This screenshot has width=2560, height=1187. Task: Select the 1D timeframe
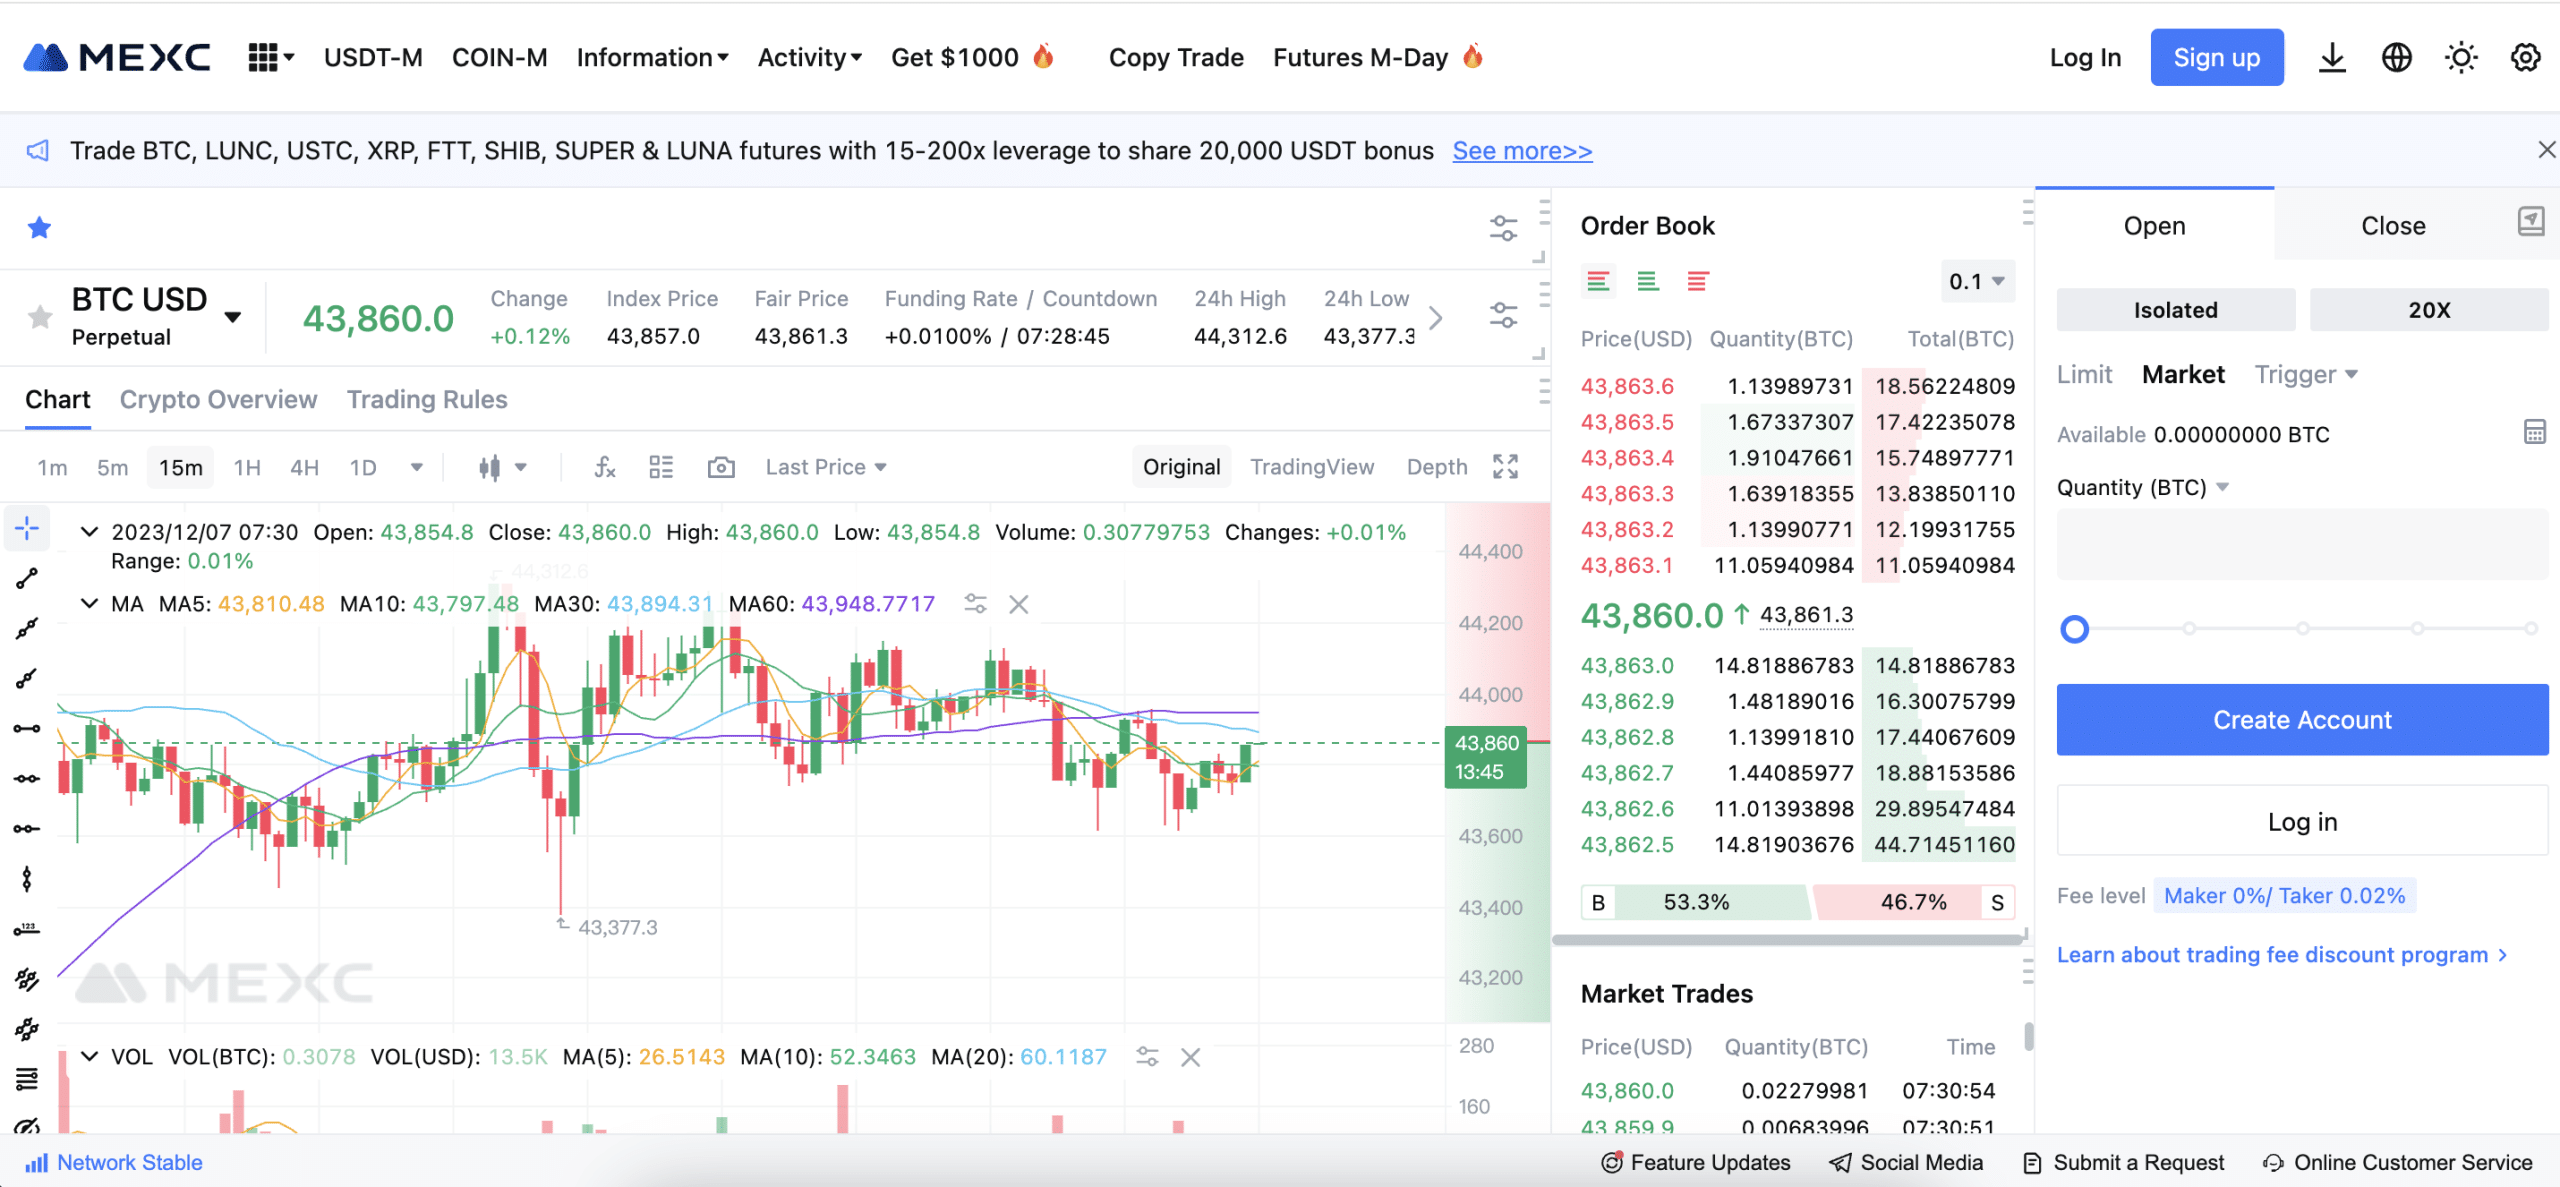[x=363, y=467]
